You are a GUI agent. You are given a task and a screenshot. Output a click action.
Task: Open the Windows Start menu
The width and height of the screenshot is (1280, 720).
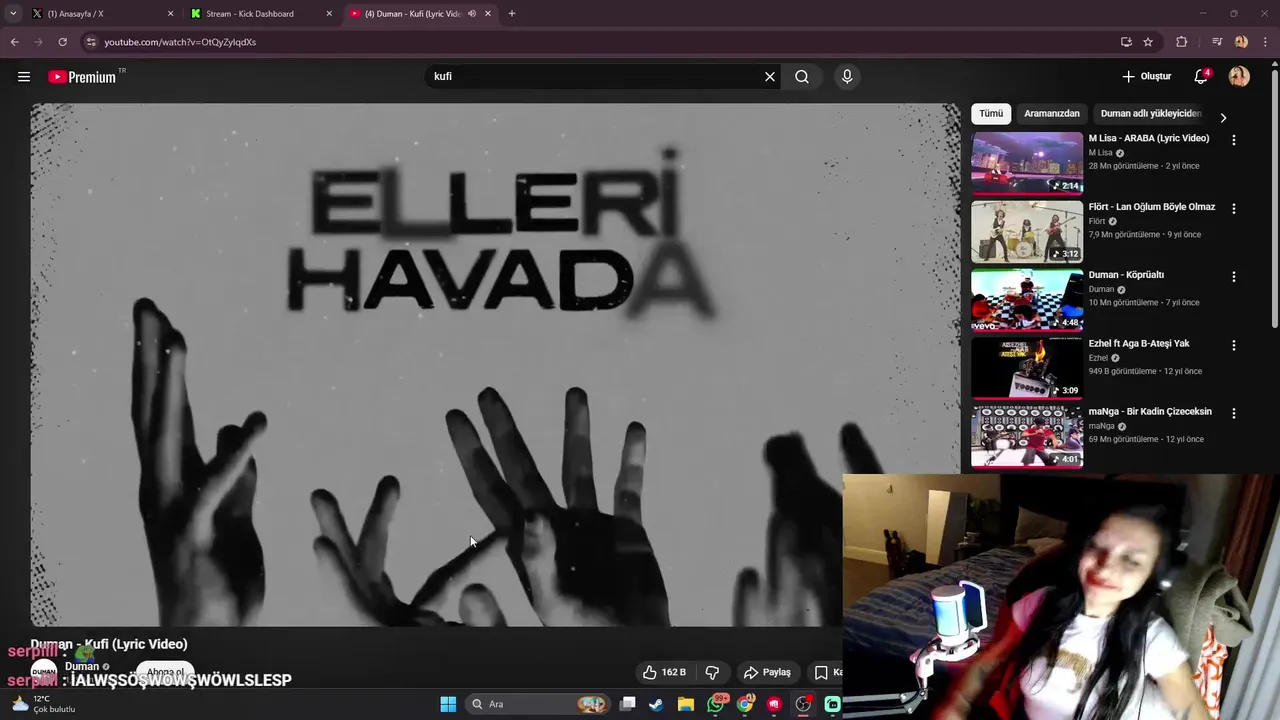pyautogui.click(x=448, y=704)
